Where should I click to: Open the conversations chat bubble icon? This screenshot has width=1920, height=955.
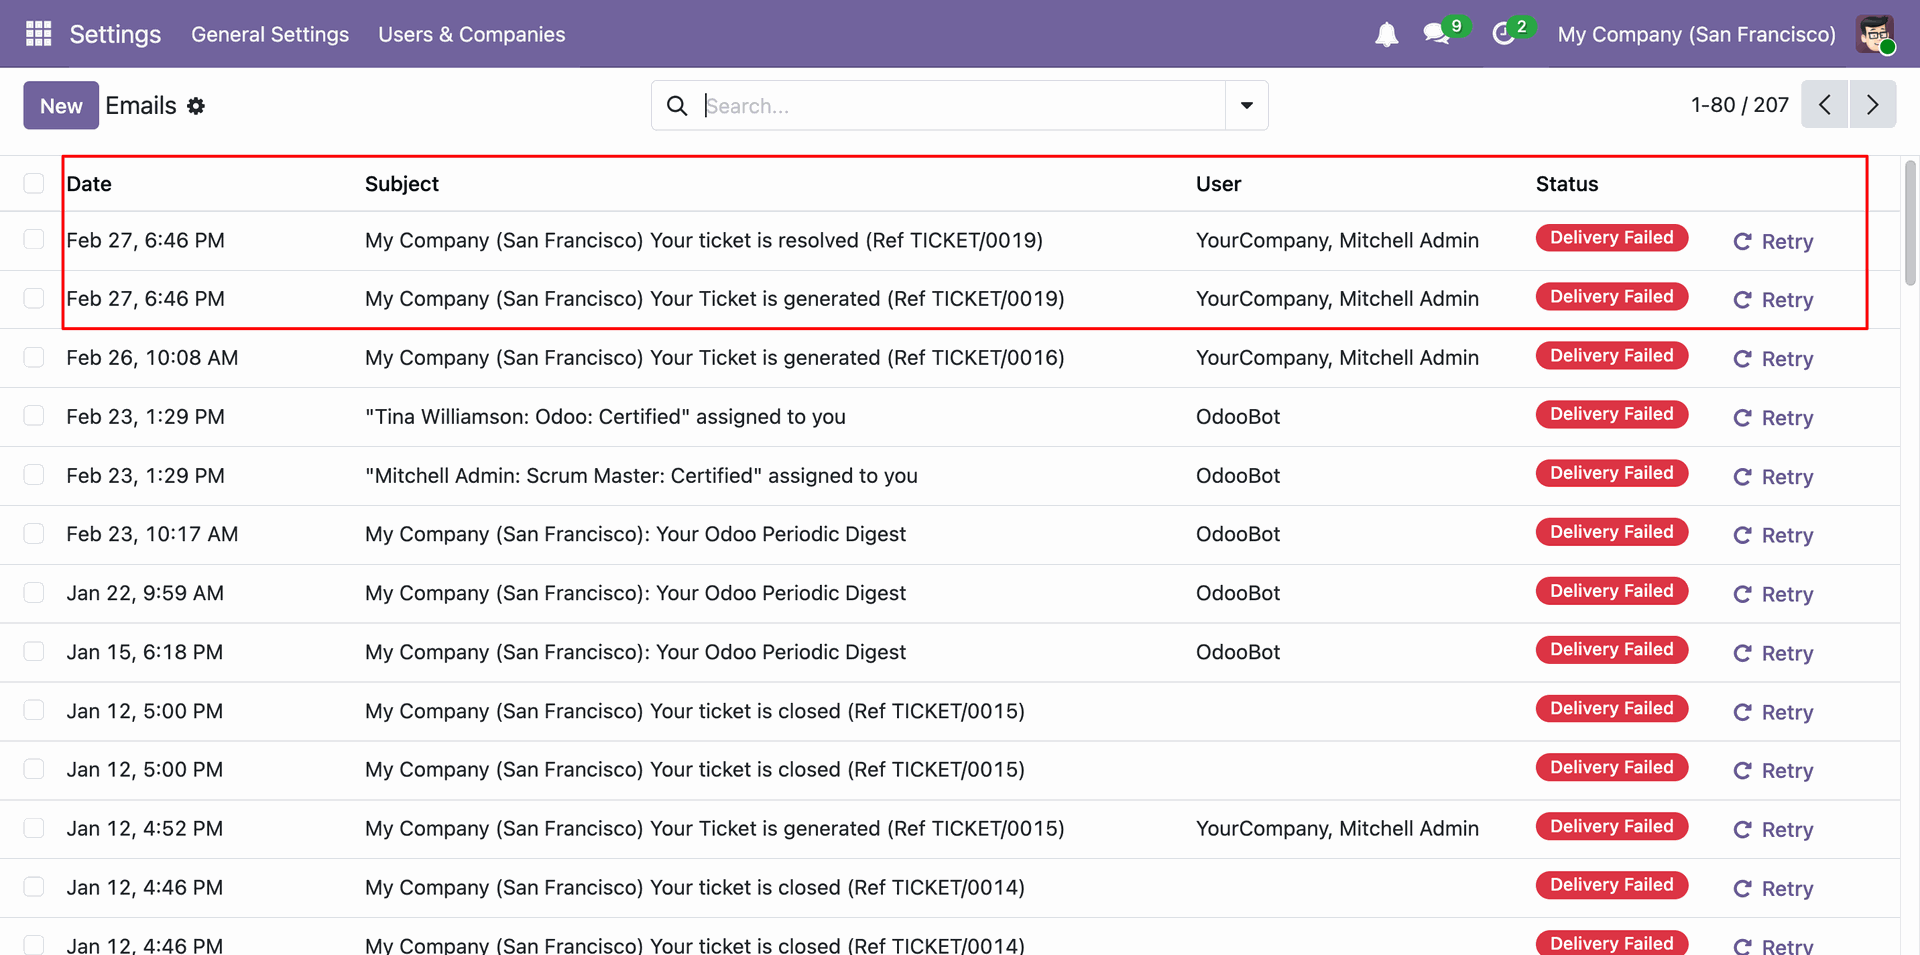(1437, 34)
